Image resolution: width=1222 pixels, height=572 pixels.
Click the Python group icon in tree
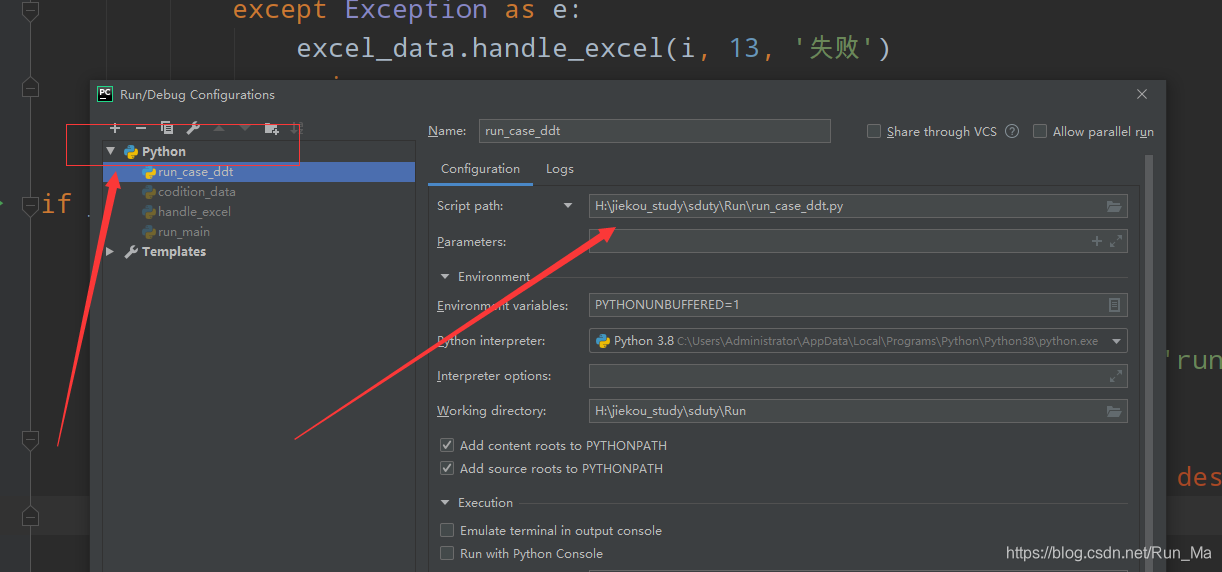(x=131, y=152)
